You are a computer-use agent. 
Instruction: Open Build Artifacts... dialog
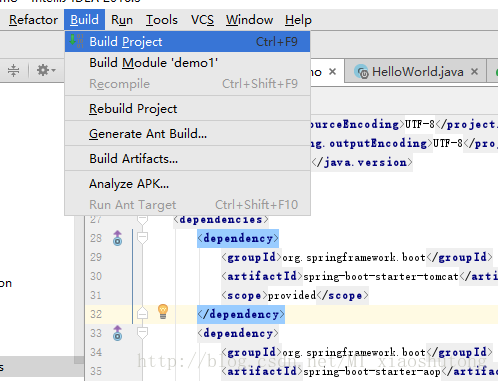pos(187,159)
